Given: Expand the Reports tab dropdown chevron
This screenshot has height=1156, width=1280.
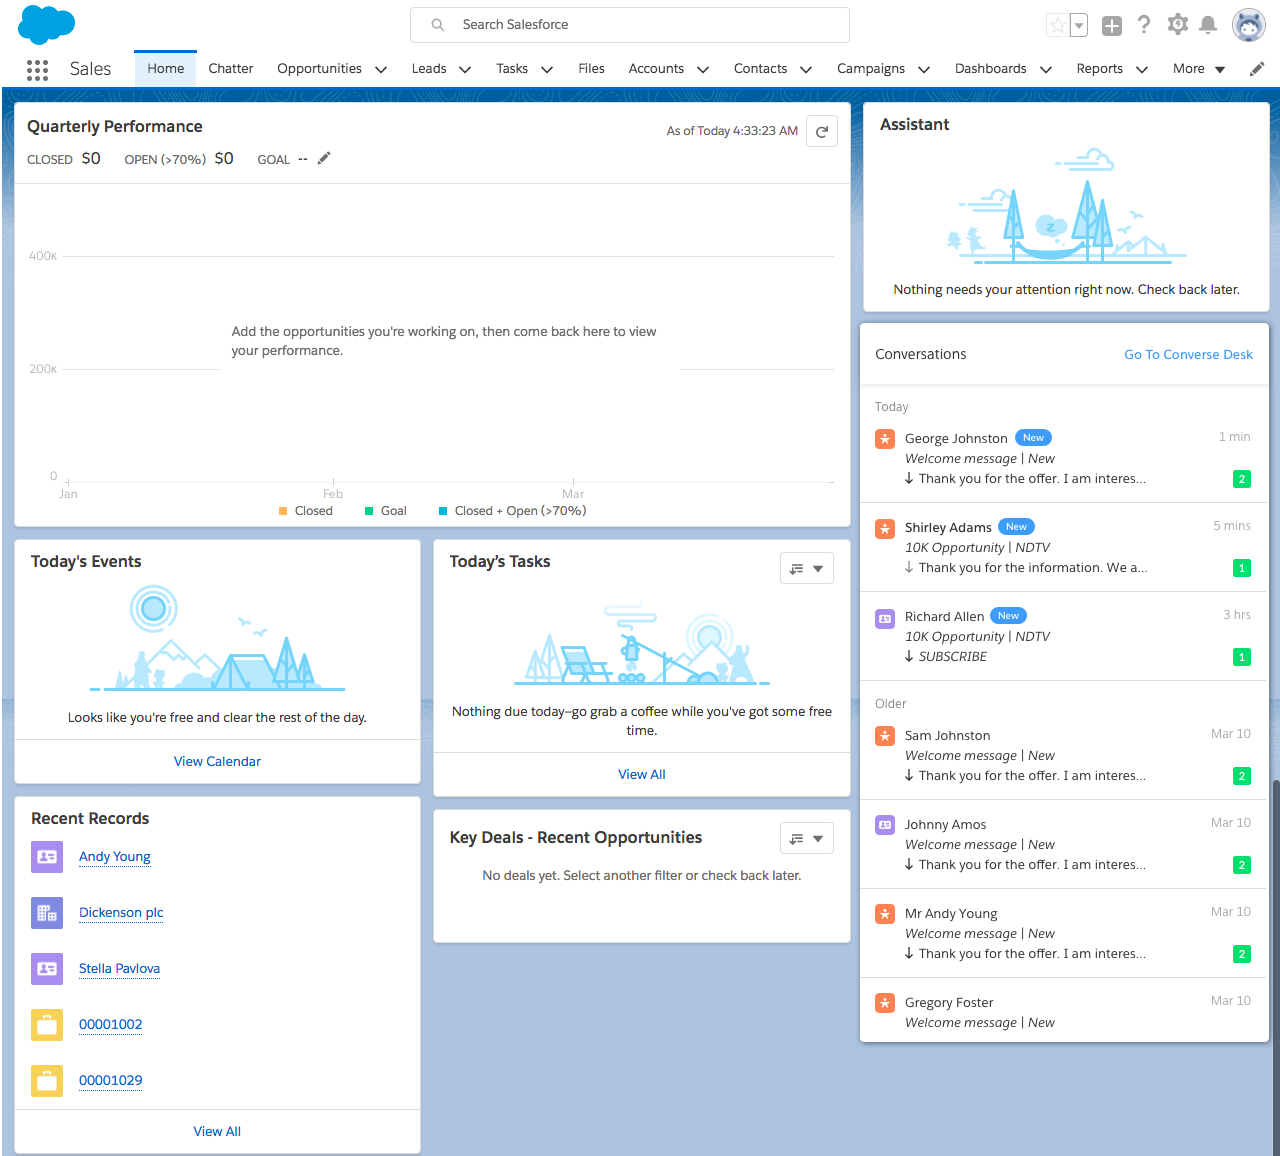Looking at the screenshot, I should pyautogui.click(x=1142, y=70).
